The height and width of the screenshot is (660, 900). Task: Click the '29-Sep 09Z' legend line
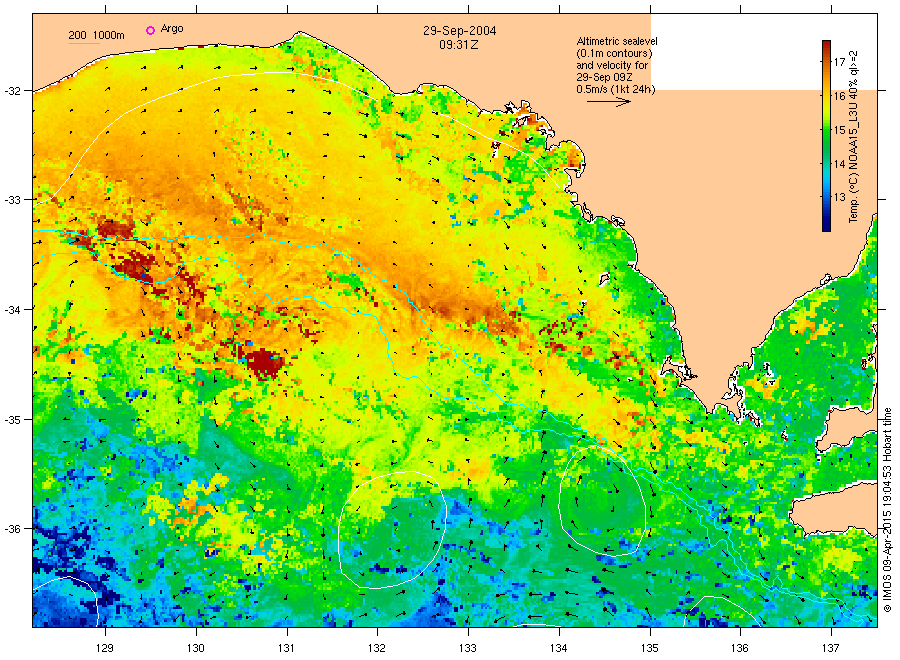[604, 77]
